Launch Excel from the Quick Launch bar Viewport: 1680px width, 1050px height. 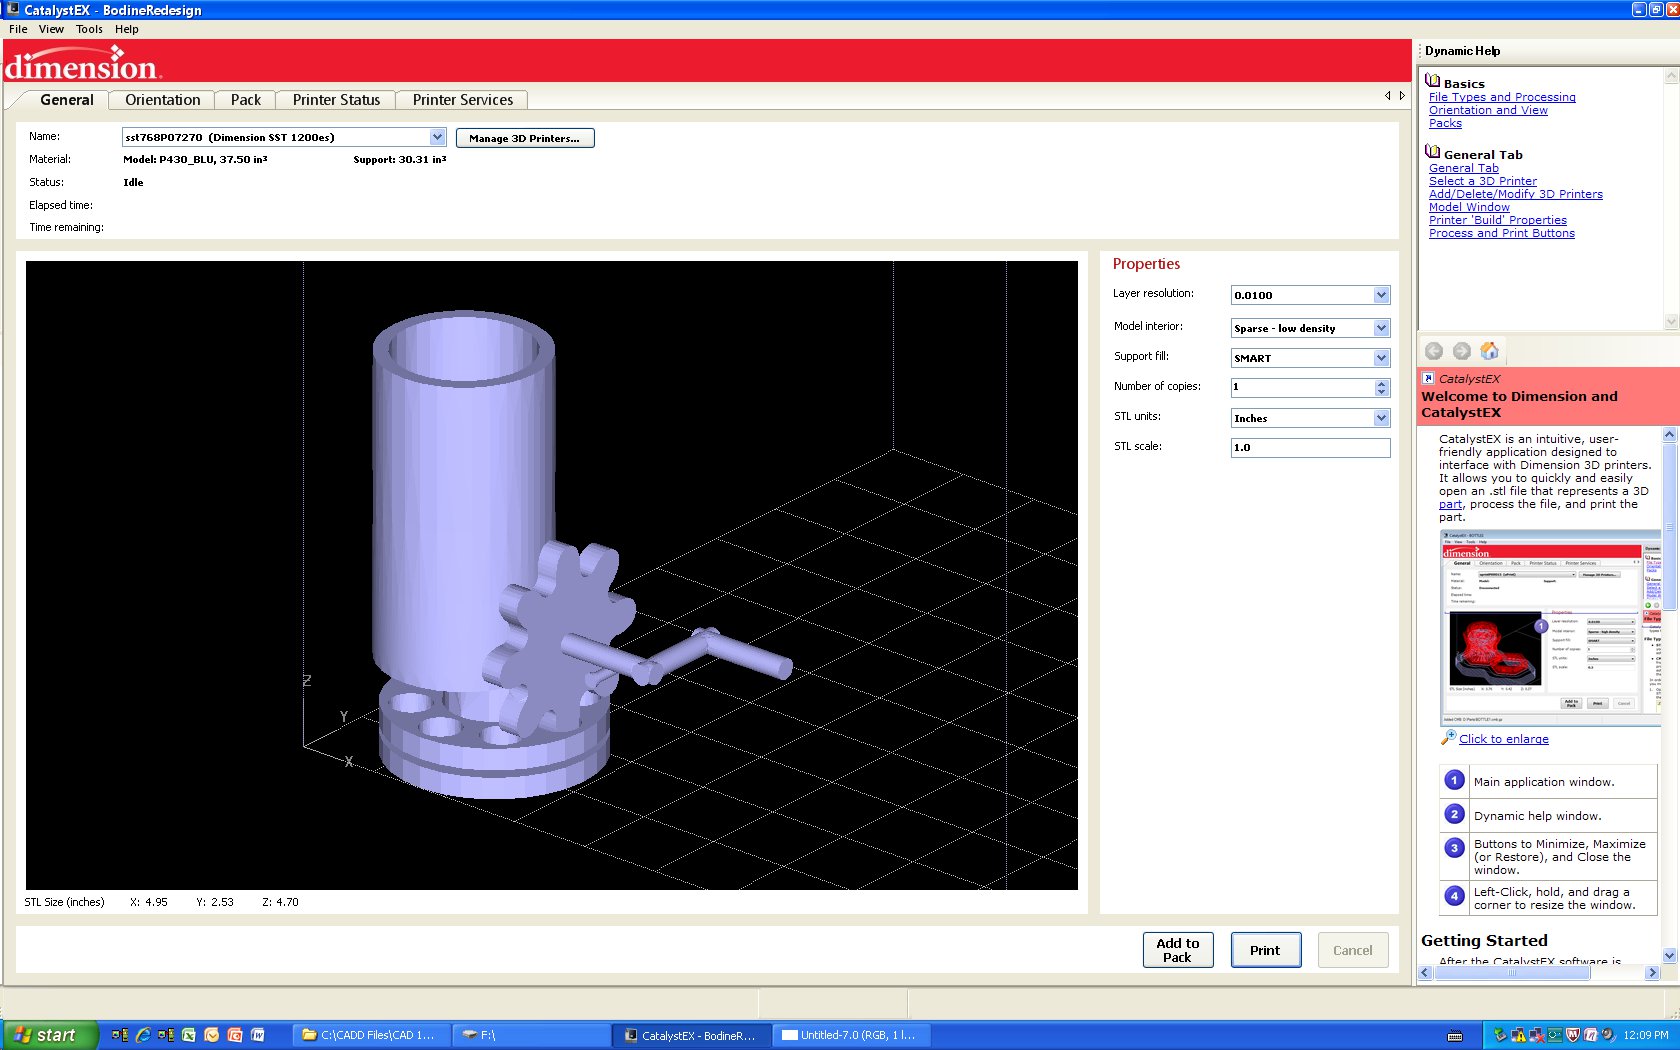(x=188, y=1035)
